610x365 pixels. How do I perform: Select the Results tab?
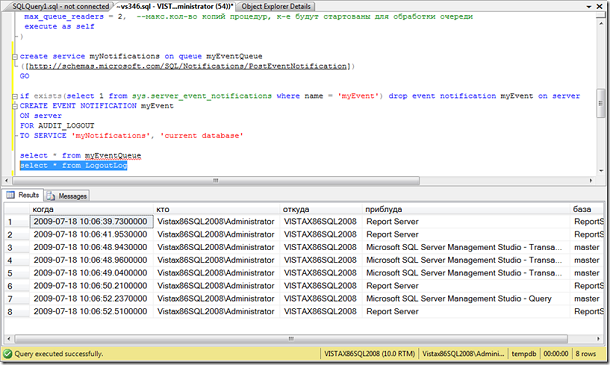23,195
